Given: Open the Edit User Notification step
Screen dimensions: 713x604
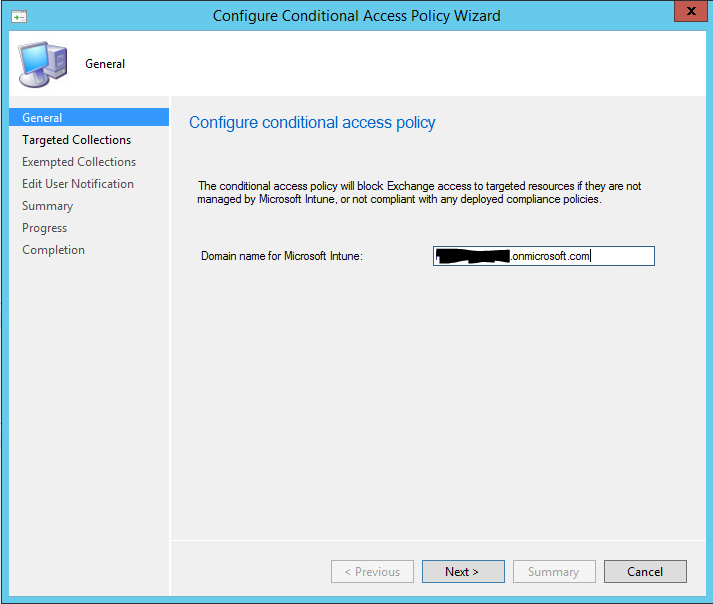Looking at the screenshot, I should 78,184.
